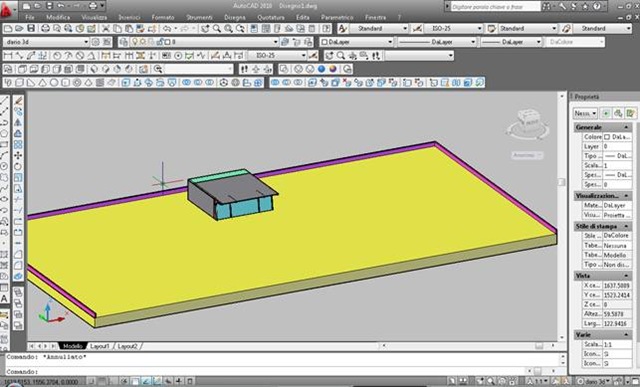Click the Sphere primitive icon in modeling toolbar
The image size is (640, 387).
pos(54,82)
